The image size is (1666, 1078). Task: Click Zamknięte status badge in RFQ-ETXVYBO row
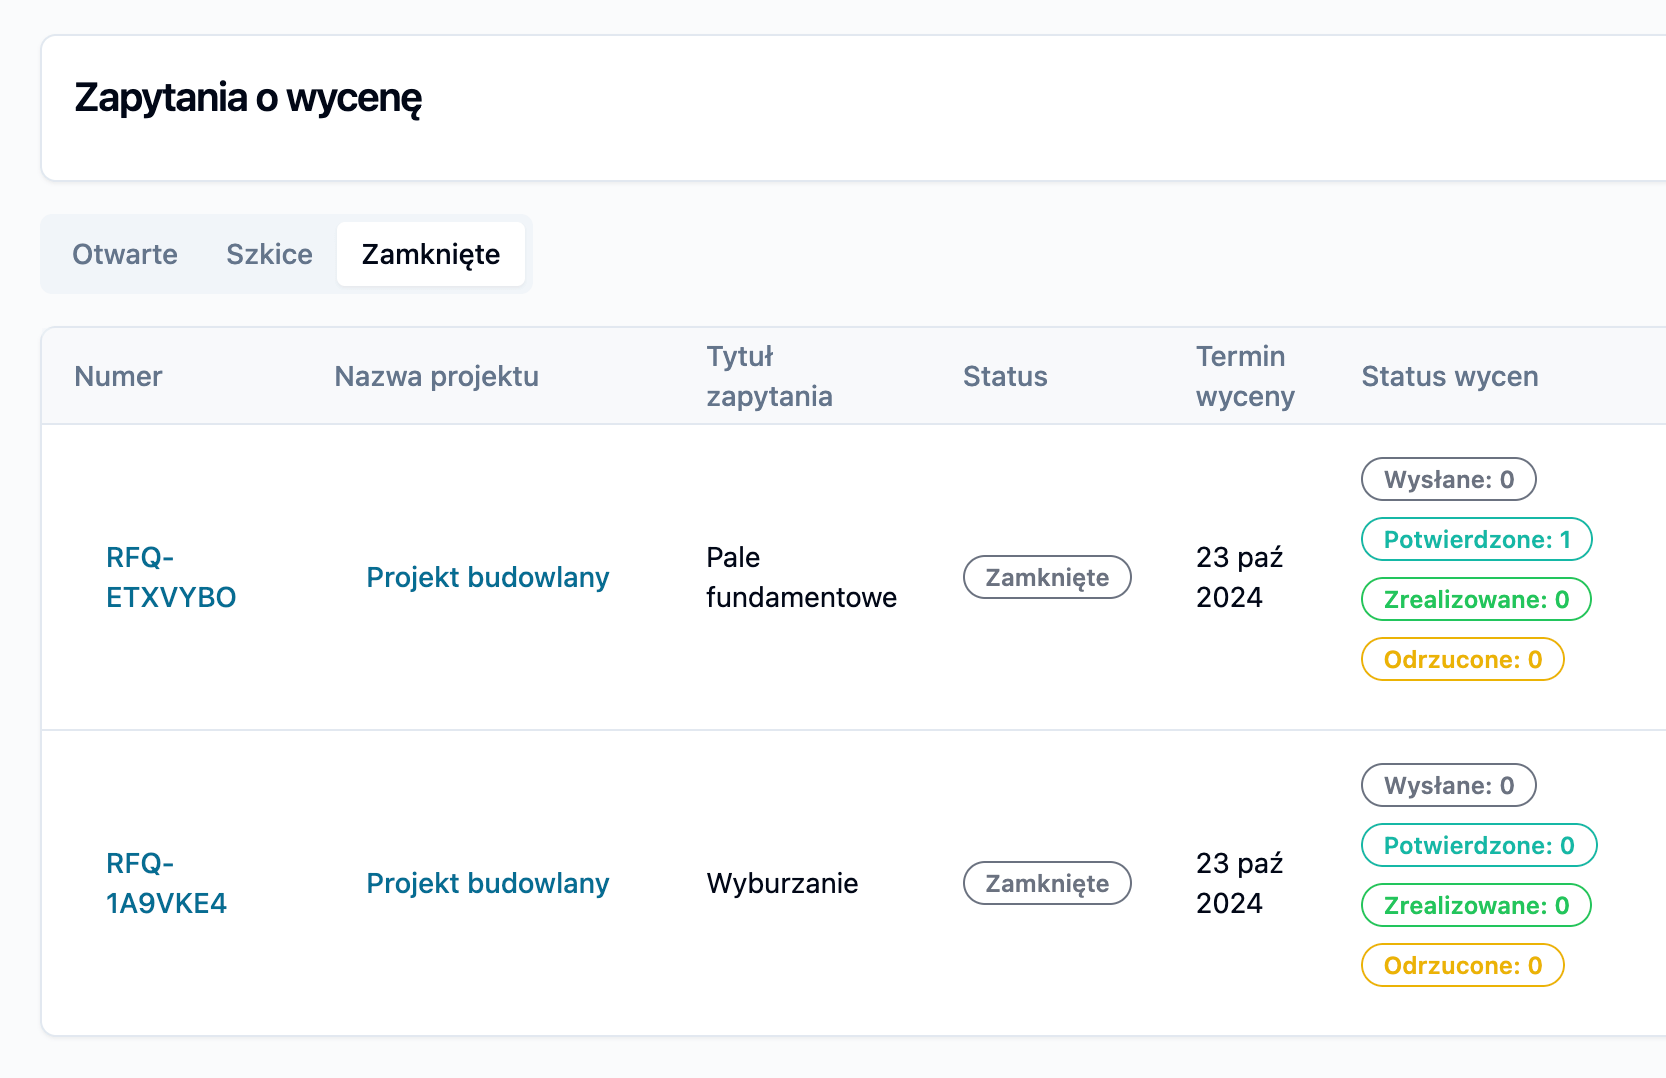[1047, 577]
